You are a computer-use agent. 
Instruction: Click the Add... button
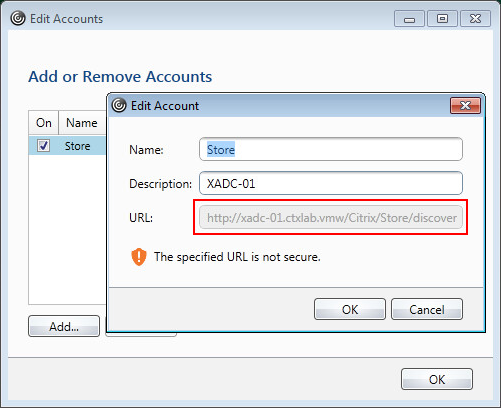[64, 326]
